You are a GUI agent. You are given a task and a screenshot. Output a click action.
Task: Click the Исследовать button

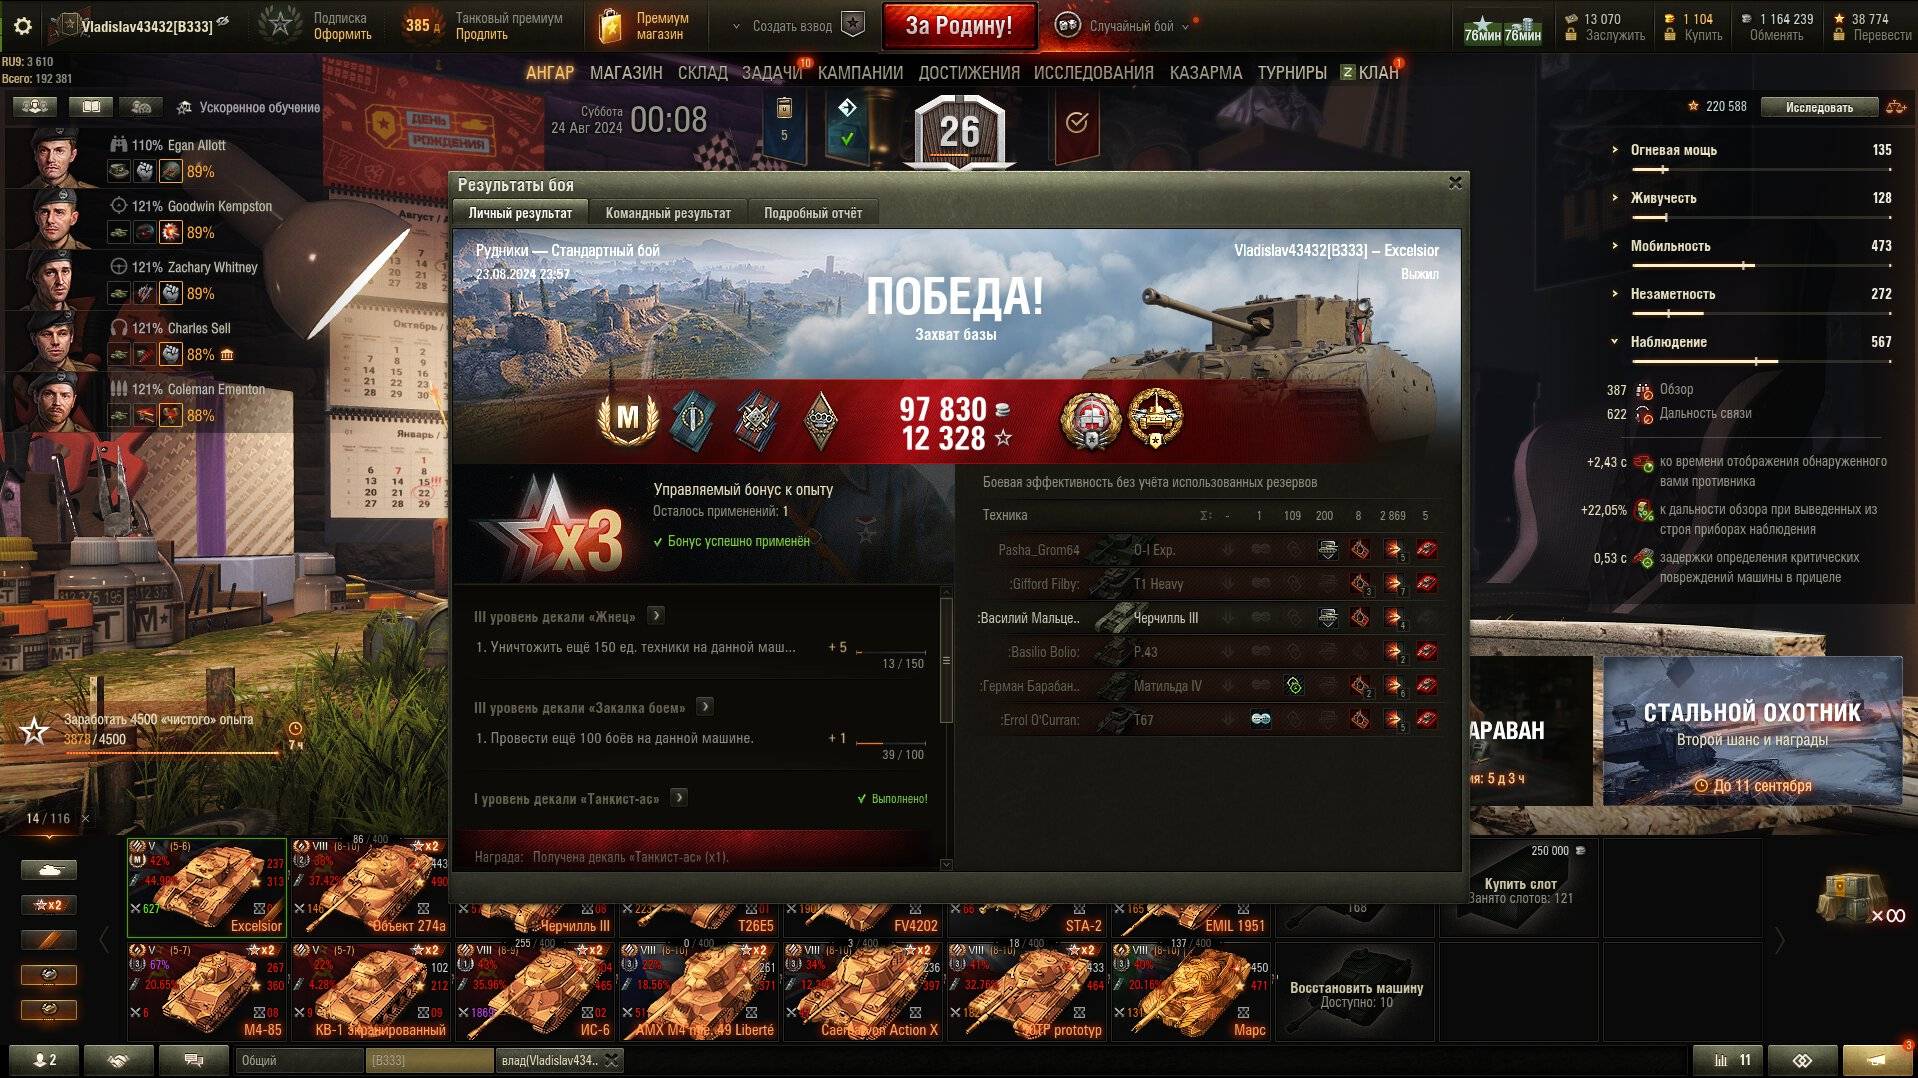click(x=1819, y=107)
